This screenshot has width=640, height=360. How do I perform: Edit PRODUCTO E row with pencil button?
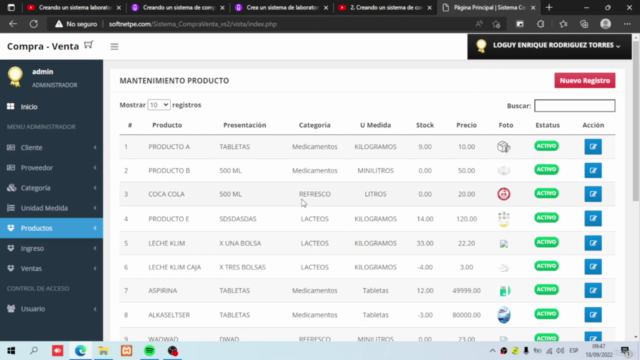593,218
